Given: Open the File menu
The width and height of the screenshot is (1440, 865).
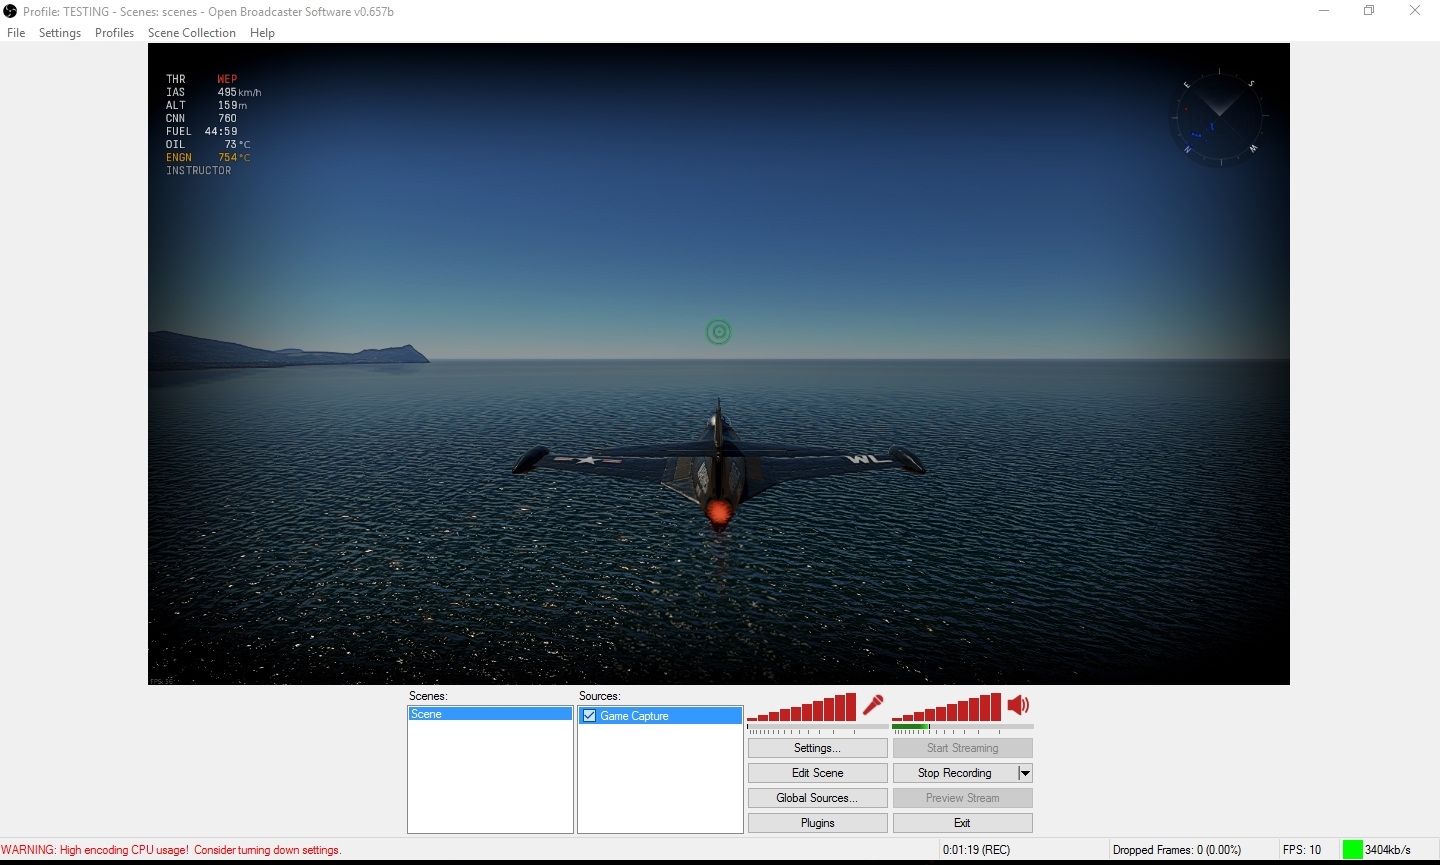Looking at the screenshot, I should [x=16, y=33].
